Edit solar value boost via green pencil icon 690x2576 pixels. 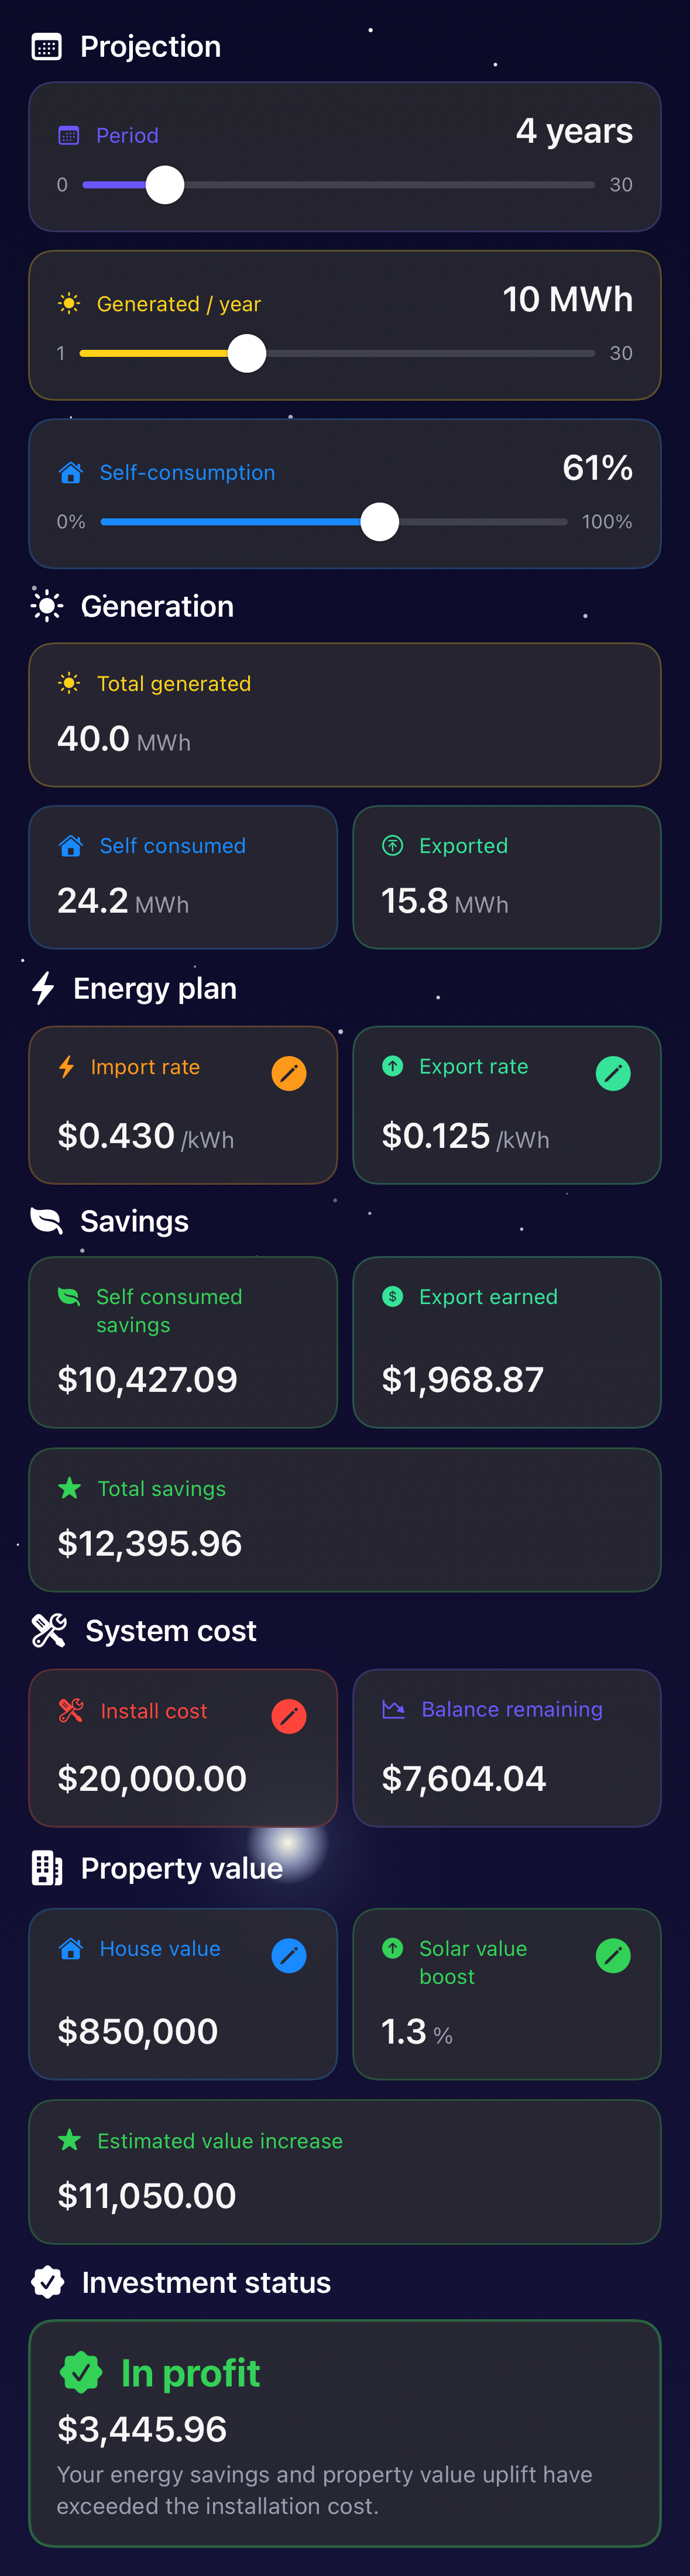click(x=613, y=1955)
